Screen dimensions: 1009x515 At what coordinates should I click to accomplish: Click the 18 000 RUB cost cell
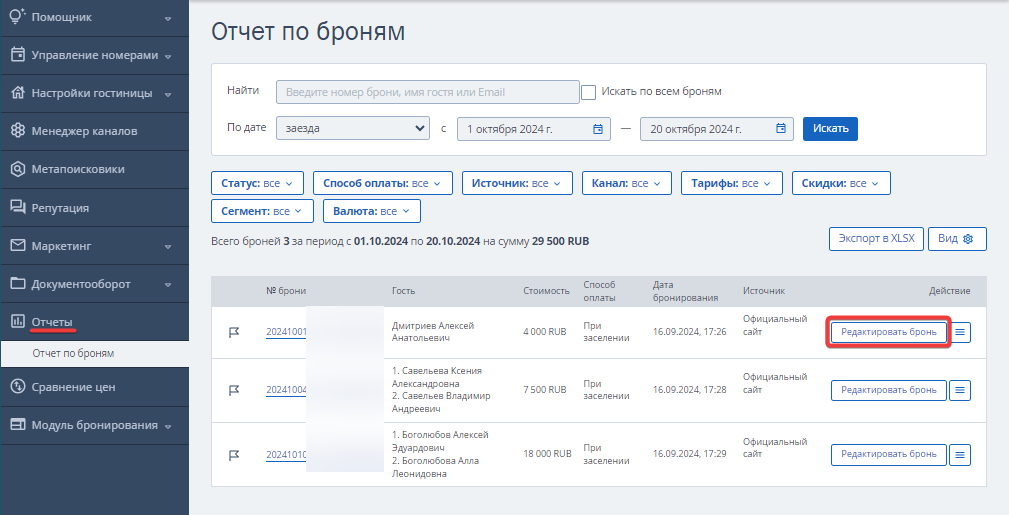click(547, 454)
